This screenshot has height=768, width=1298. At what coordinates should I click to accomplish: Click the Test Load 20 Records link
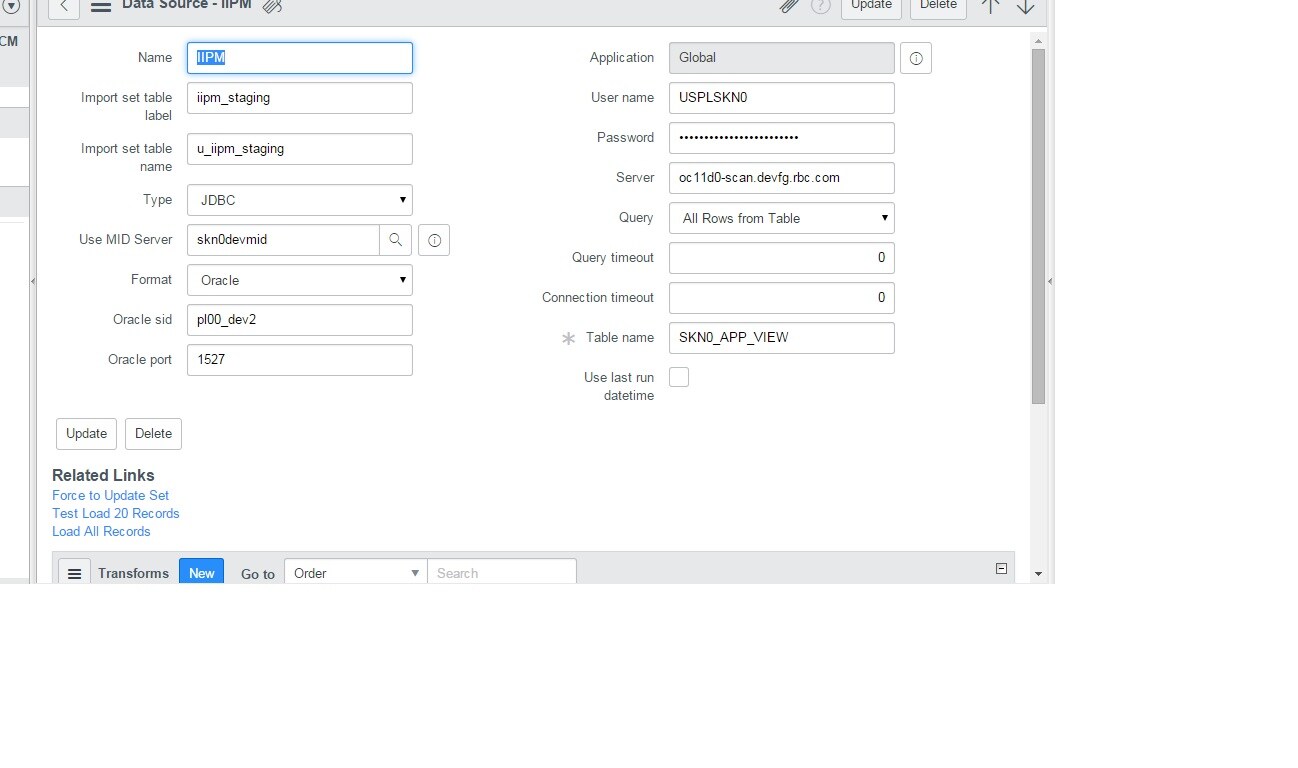click(116, 513)
